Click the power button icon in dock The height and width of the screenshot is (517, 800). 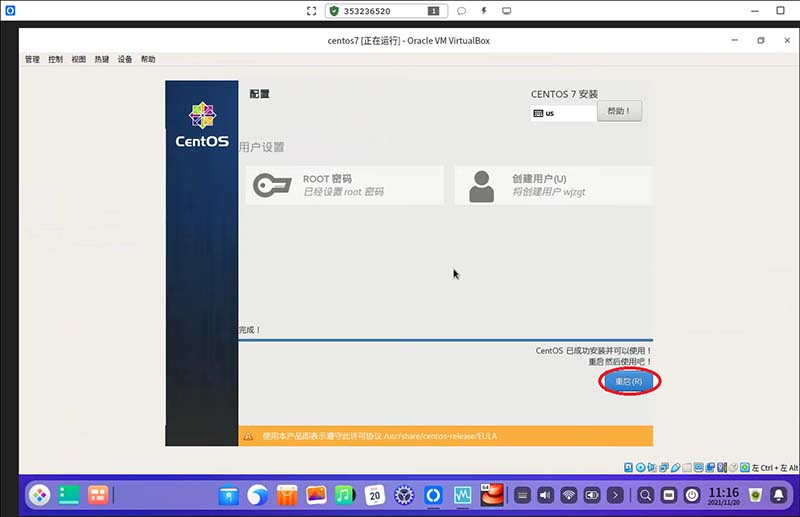tap(692, 495)
